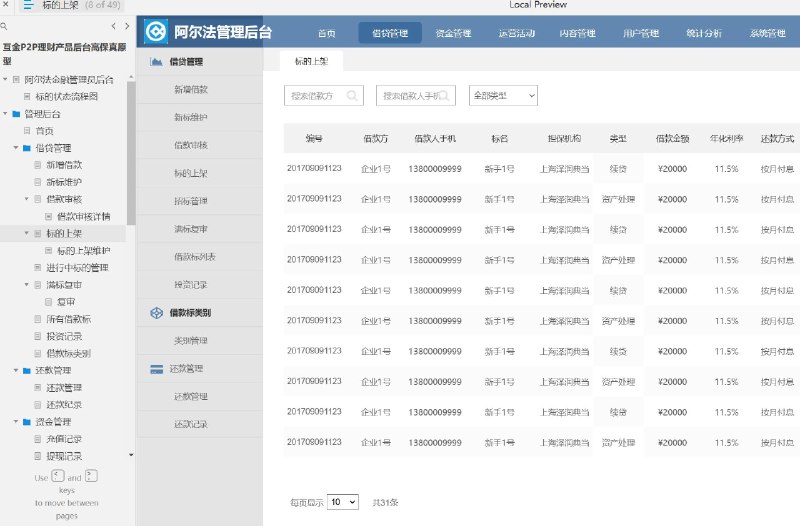Go to next page with right arrow
Viewport: 800px width, 526px height.
[x=127, y=26]
